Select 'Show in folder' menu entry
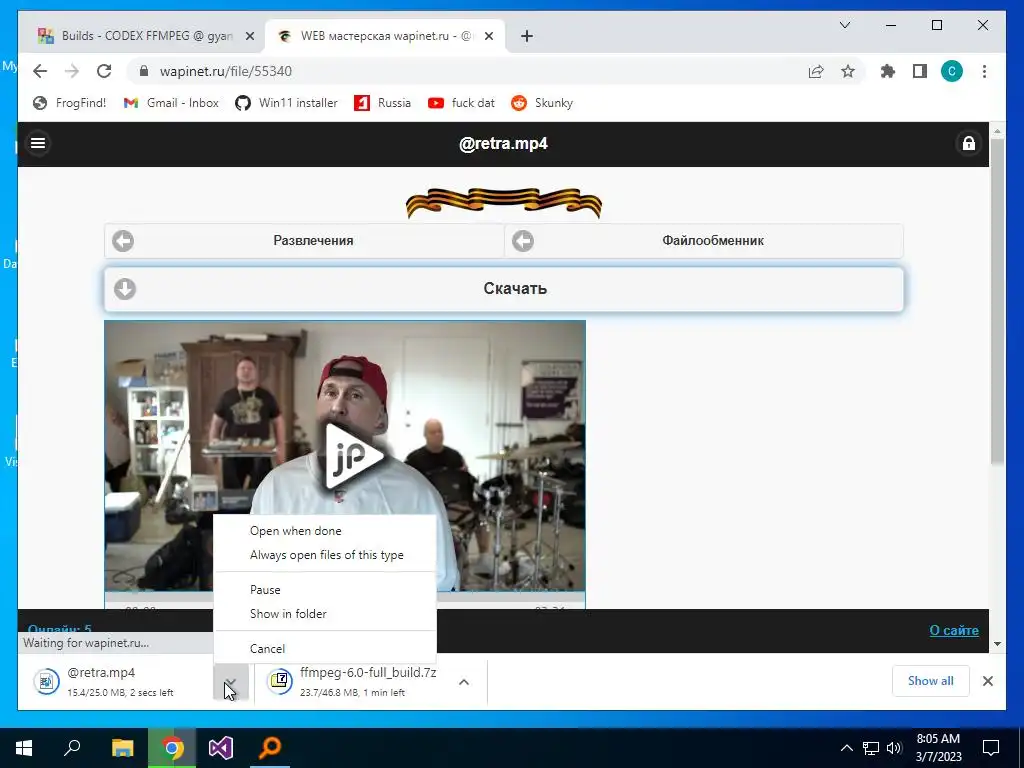Viewport: 1024px width, 768px height. (325, 614)
